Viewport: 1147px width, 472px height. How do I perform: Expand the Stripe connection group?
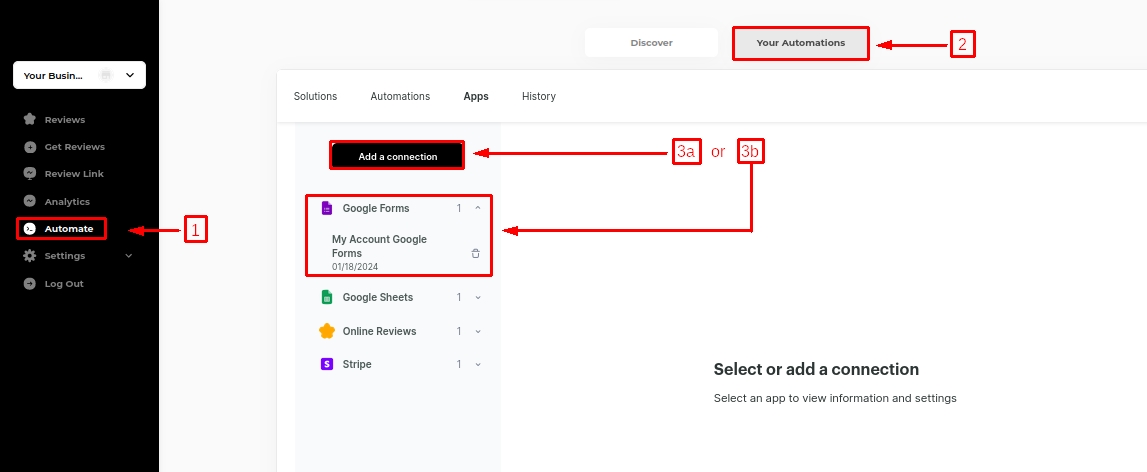(478, 365)
